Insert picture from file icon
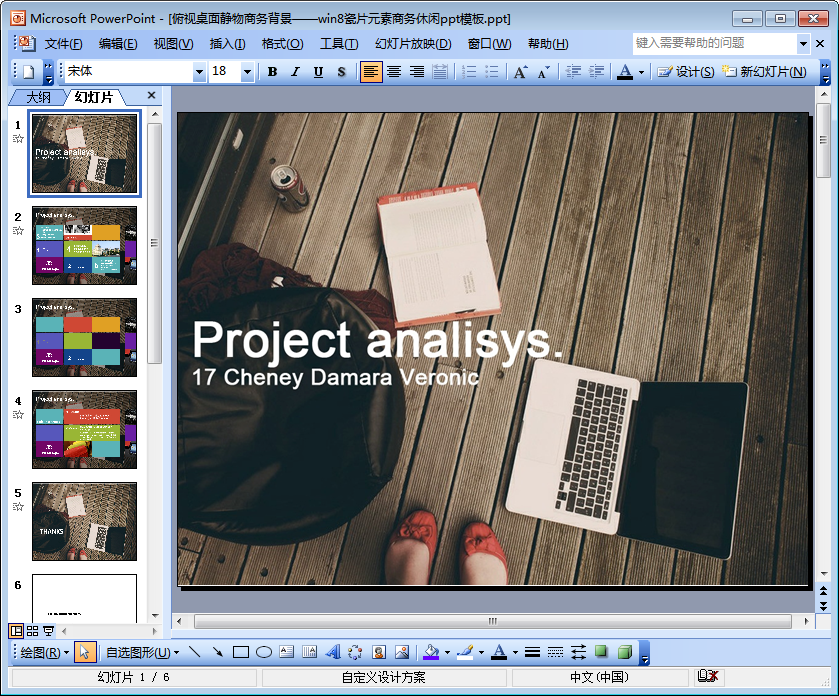839x696 pixels. tap(402, 652)
